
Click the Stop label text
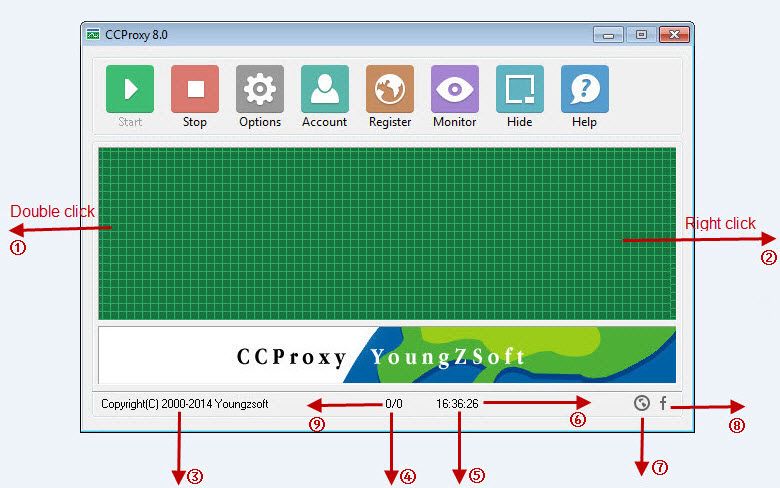[195, 122]
